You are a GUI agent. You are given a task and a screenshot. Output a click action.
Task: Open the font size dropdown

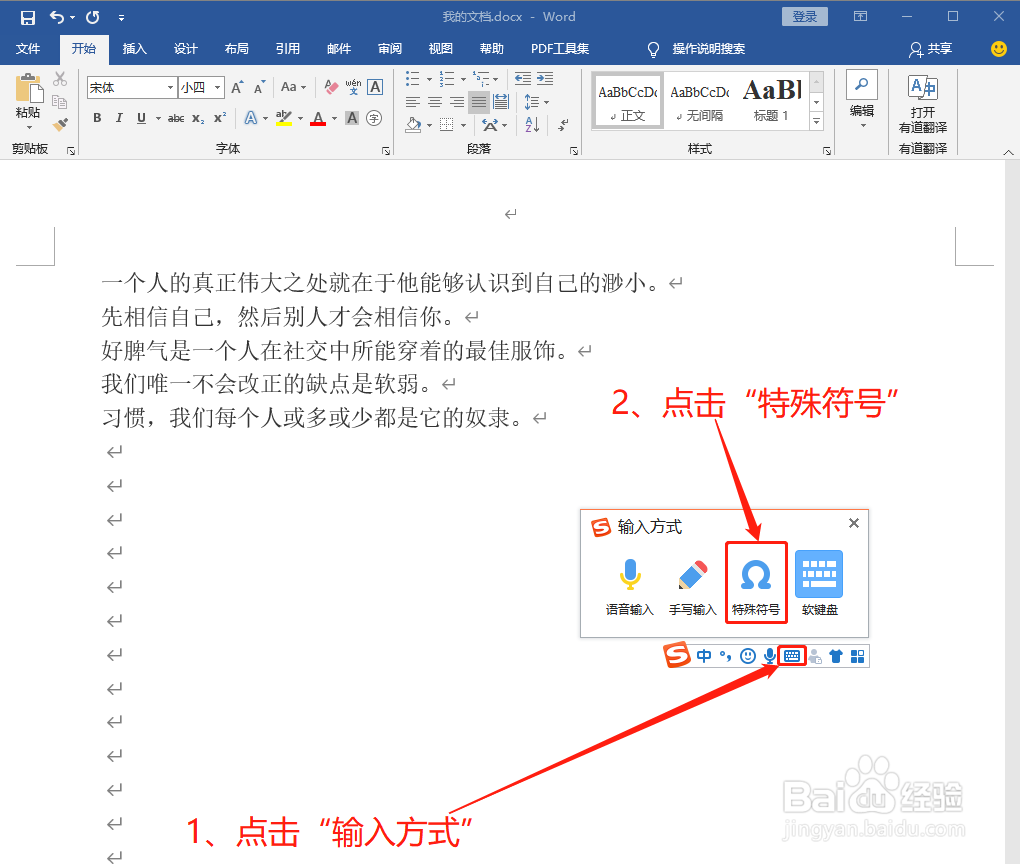[x=216, y=88]
